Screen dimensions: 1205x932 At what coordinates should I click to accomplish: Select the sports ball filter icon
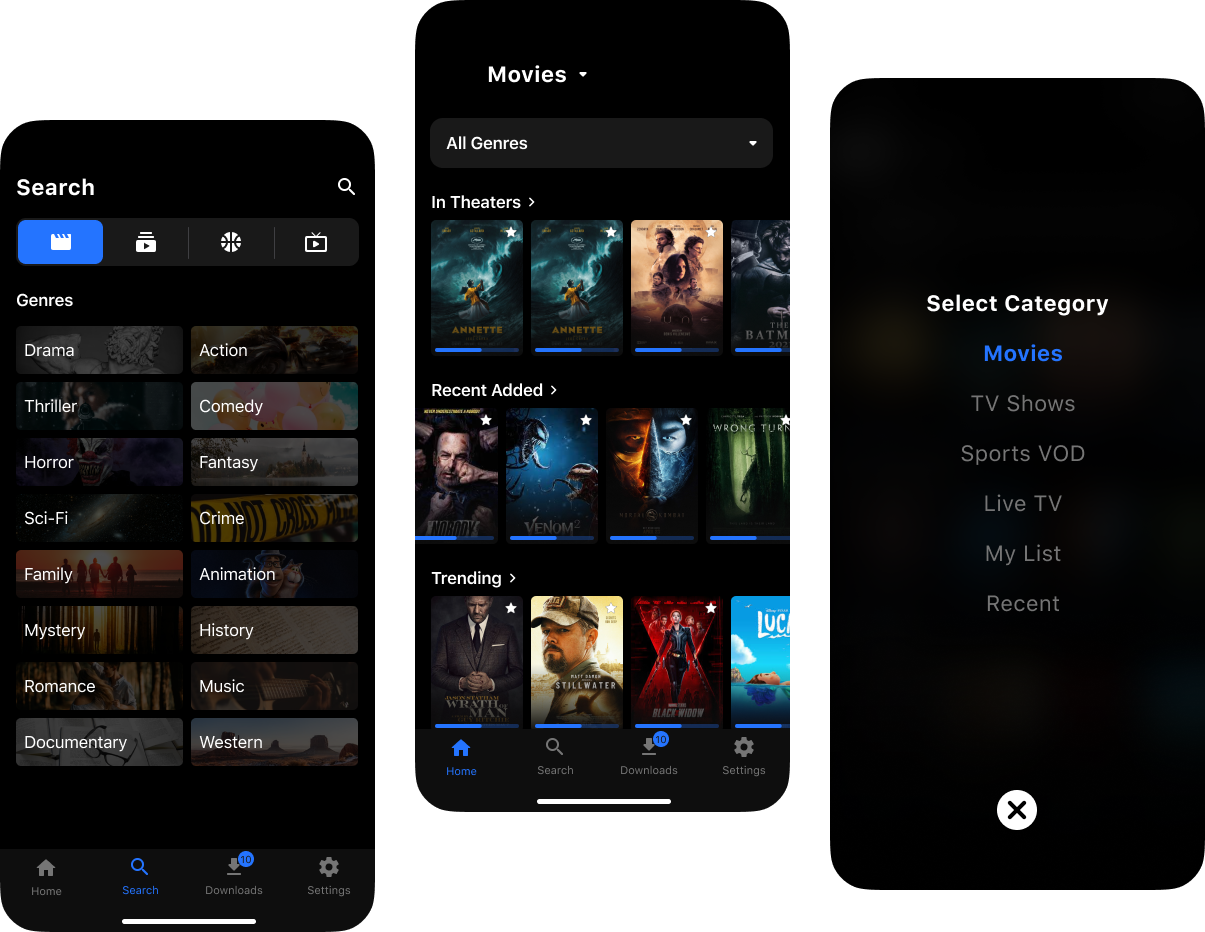pyautogui.click(x=231, y=242)
